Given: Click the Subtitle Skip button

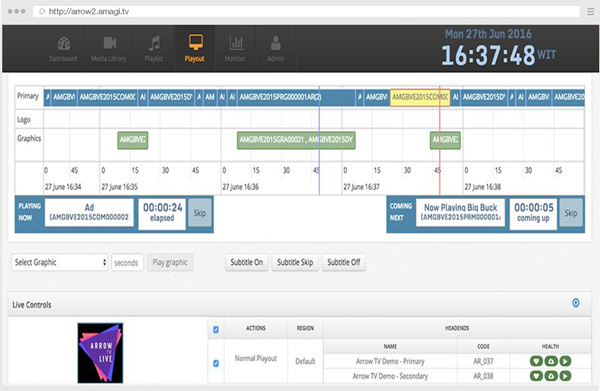Looking at the screenshot, I should [x=295, y=262].
